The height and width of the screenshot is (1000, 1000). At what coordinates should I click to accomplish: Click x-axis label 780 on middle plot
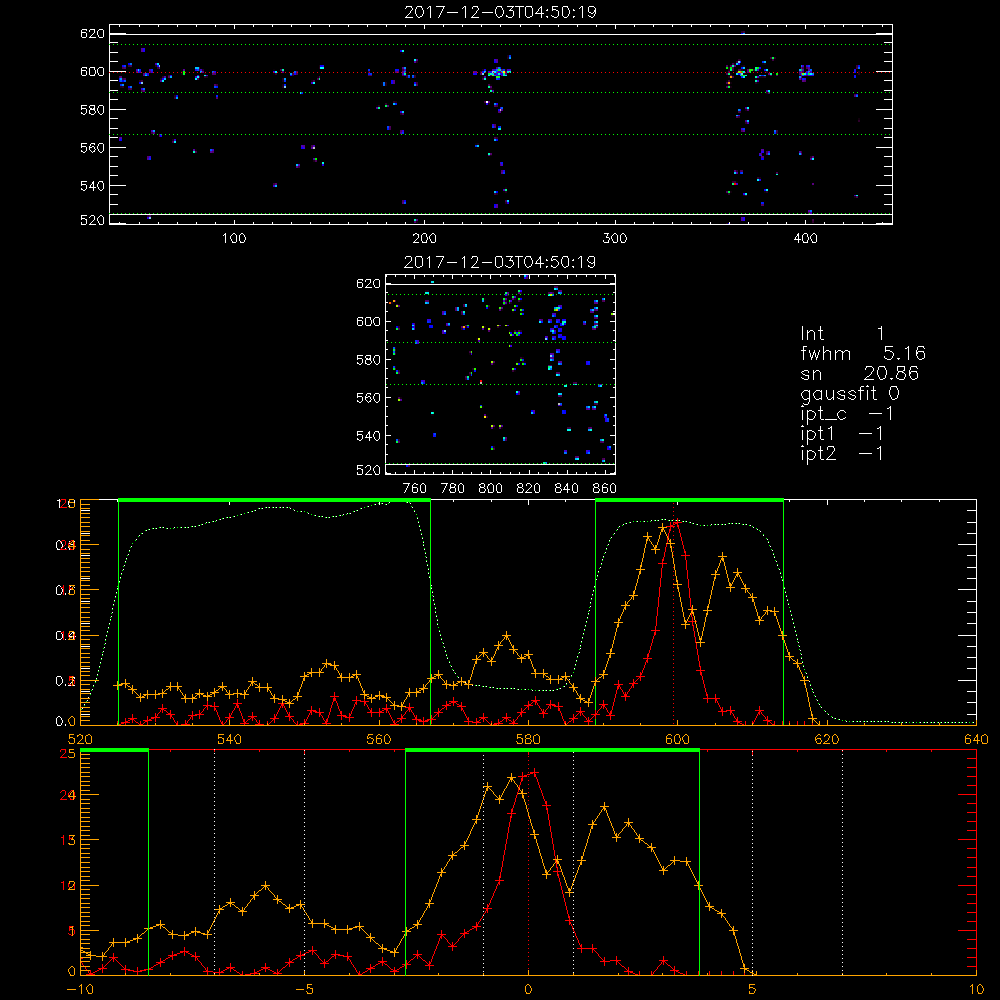click(453, 489)
